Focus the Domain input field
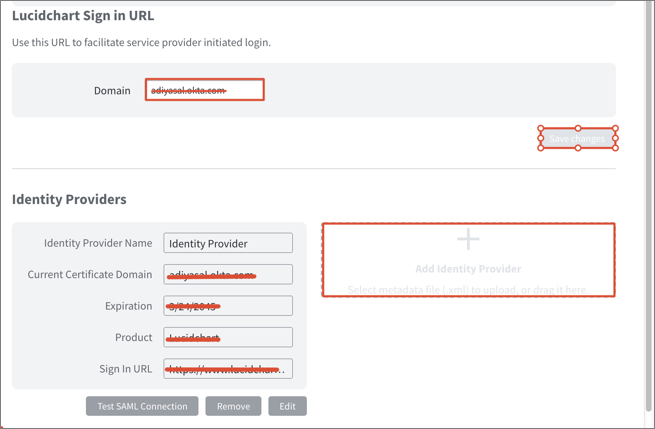 coord(204,90)
